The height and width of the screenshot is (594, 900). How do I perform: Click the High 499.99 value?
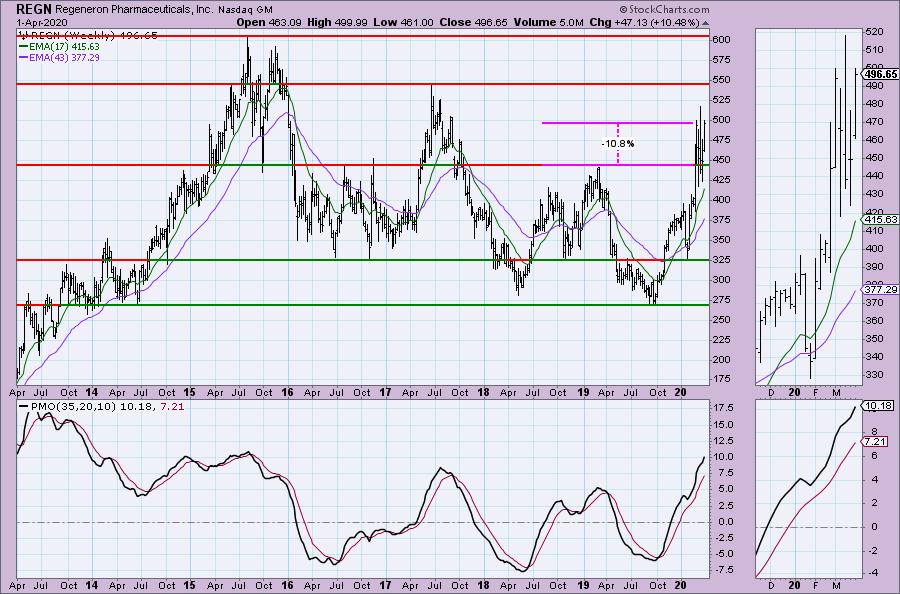[336, 23]
